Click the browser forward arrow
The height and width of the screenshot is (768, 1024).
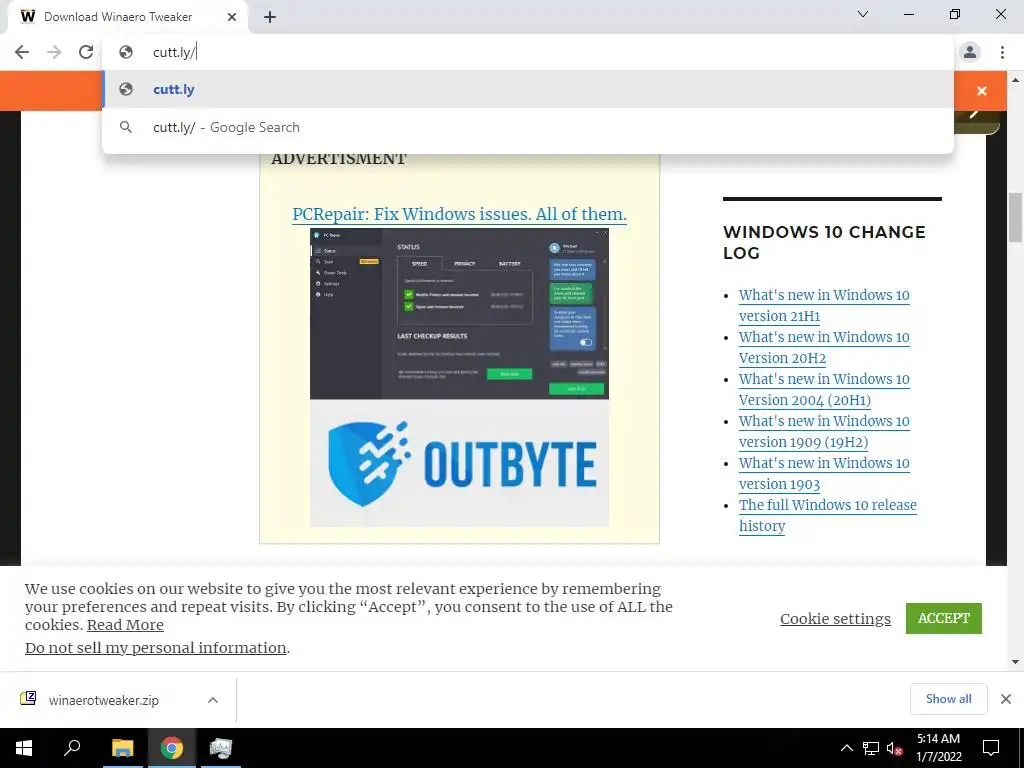click(54, 52)
